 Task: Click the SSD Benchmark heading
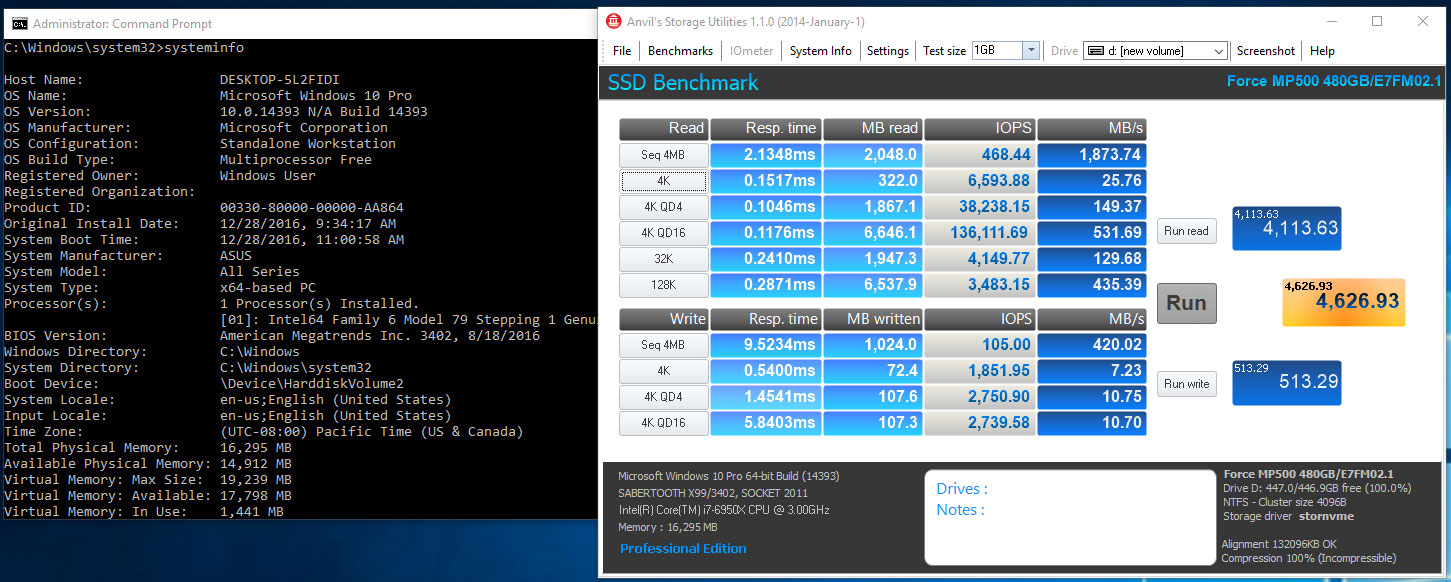point(683,83)
